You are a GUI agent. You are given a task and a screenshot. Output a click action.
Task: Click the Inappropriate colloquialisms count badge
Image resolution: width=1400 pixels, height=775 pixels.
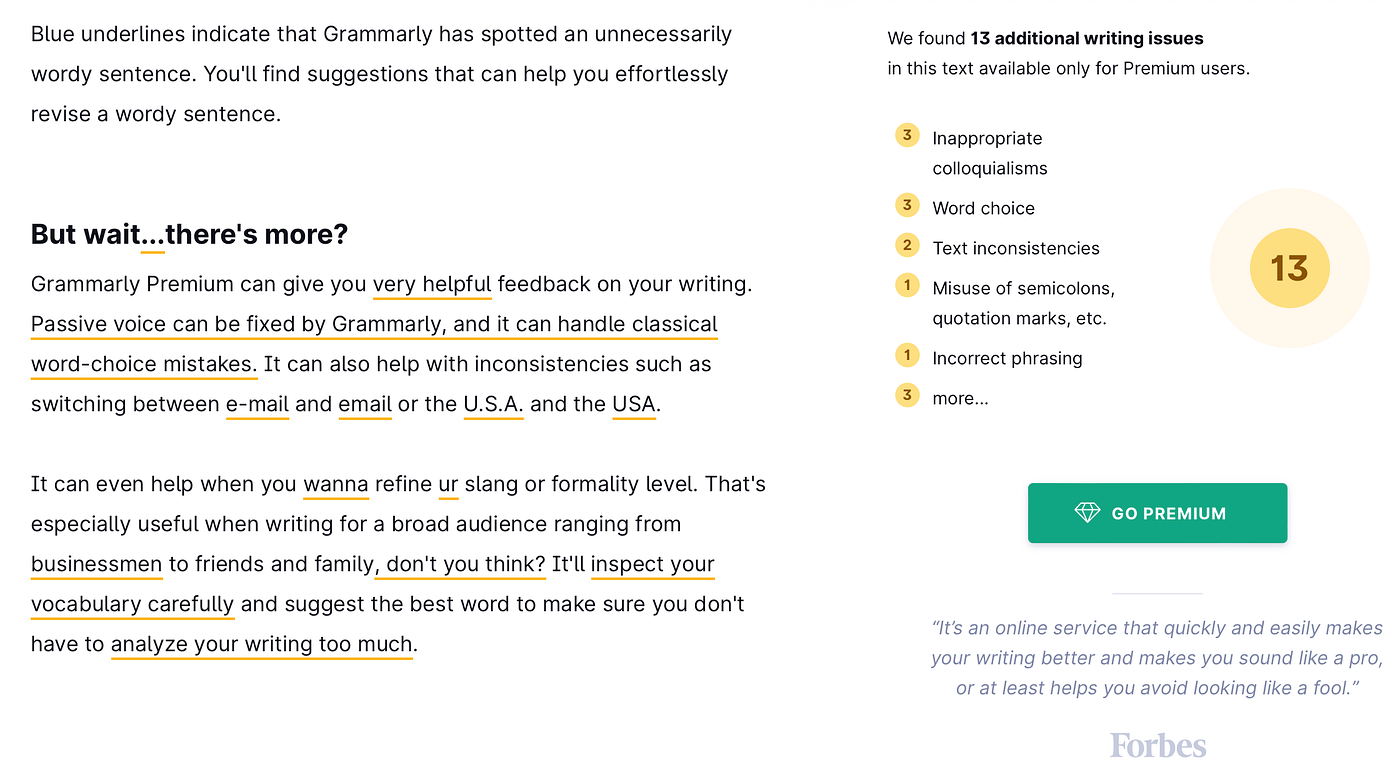(x=907, y=136)
